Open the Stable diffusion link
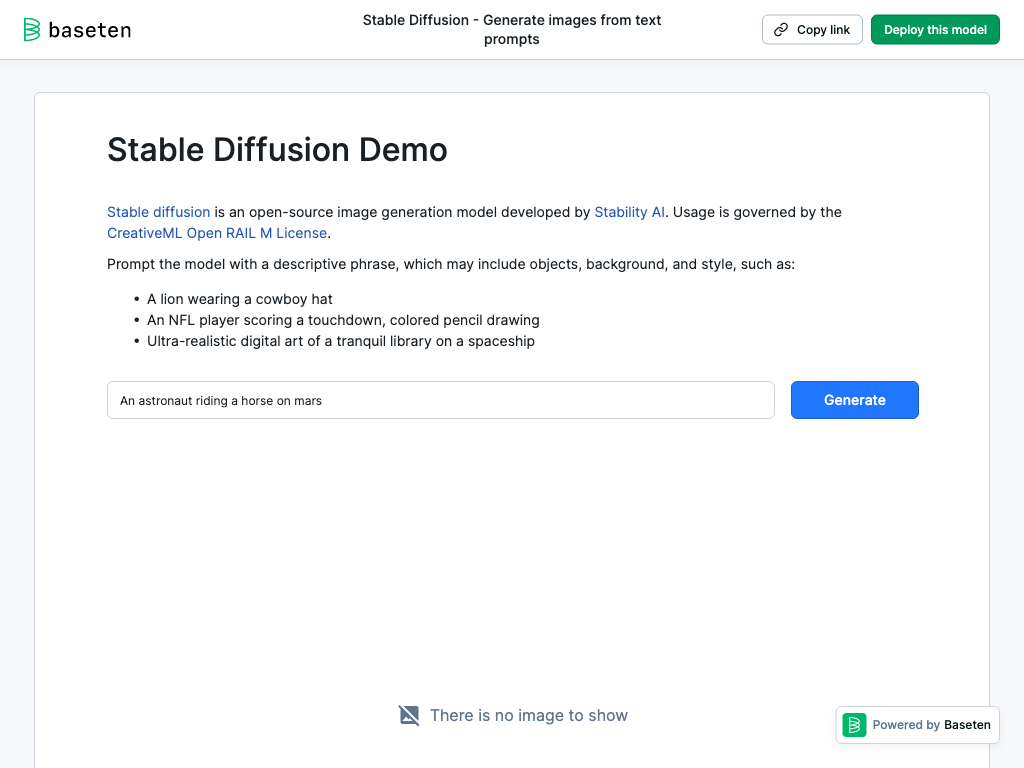Screen dimensions: 1024x768 159,212
